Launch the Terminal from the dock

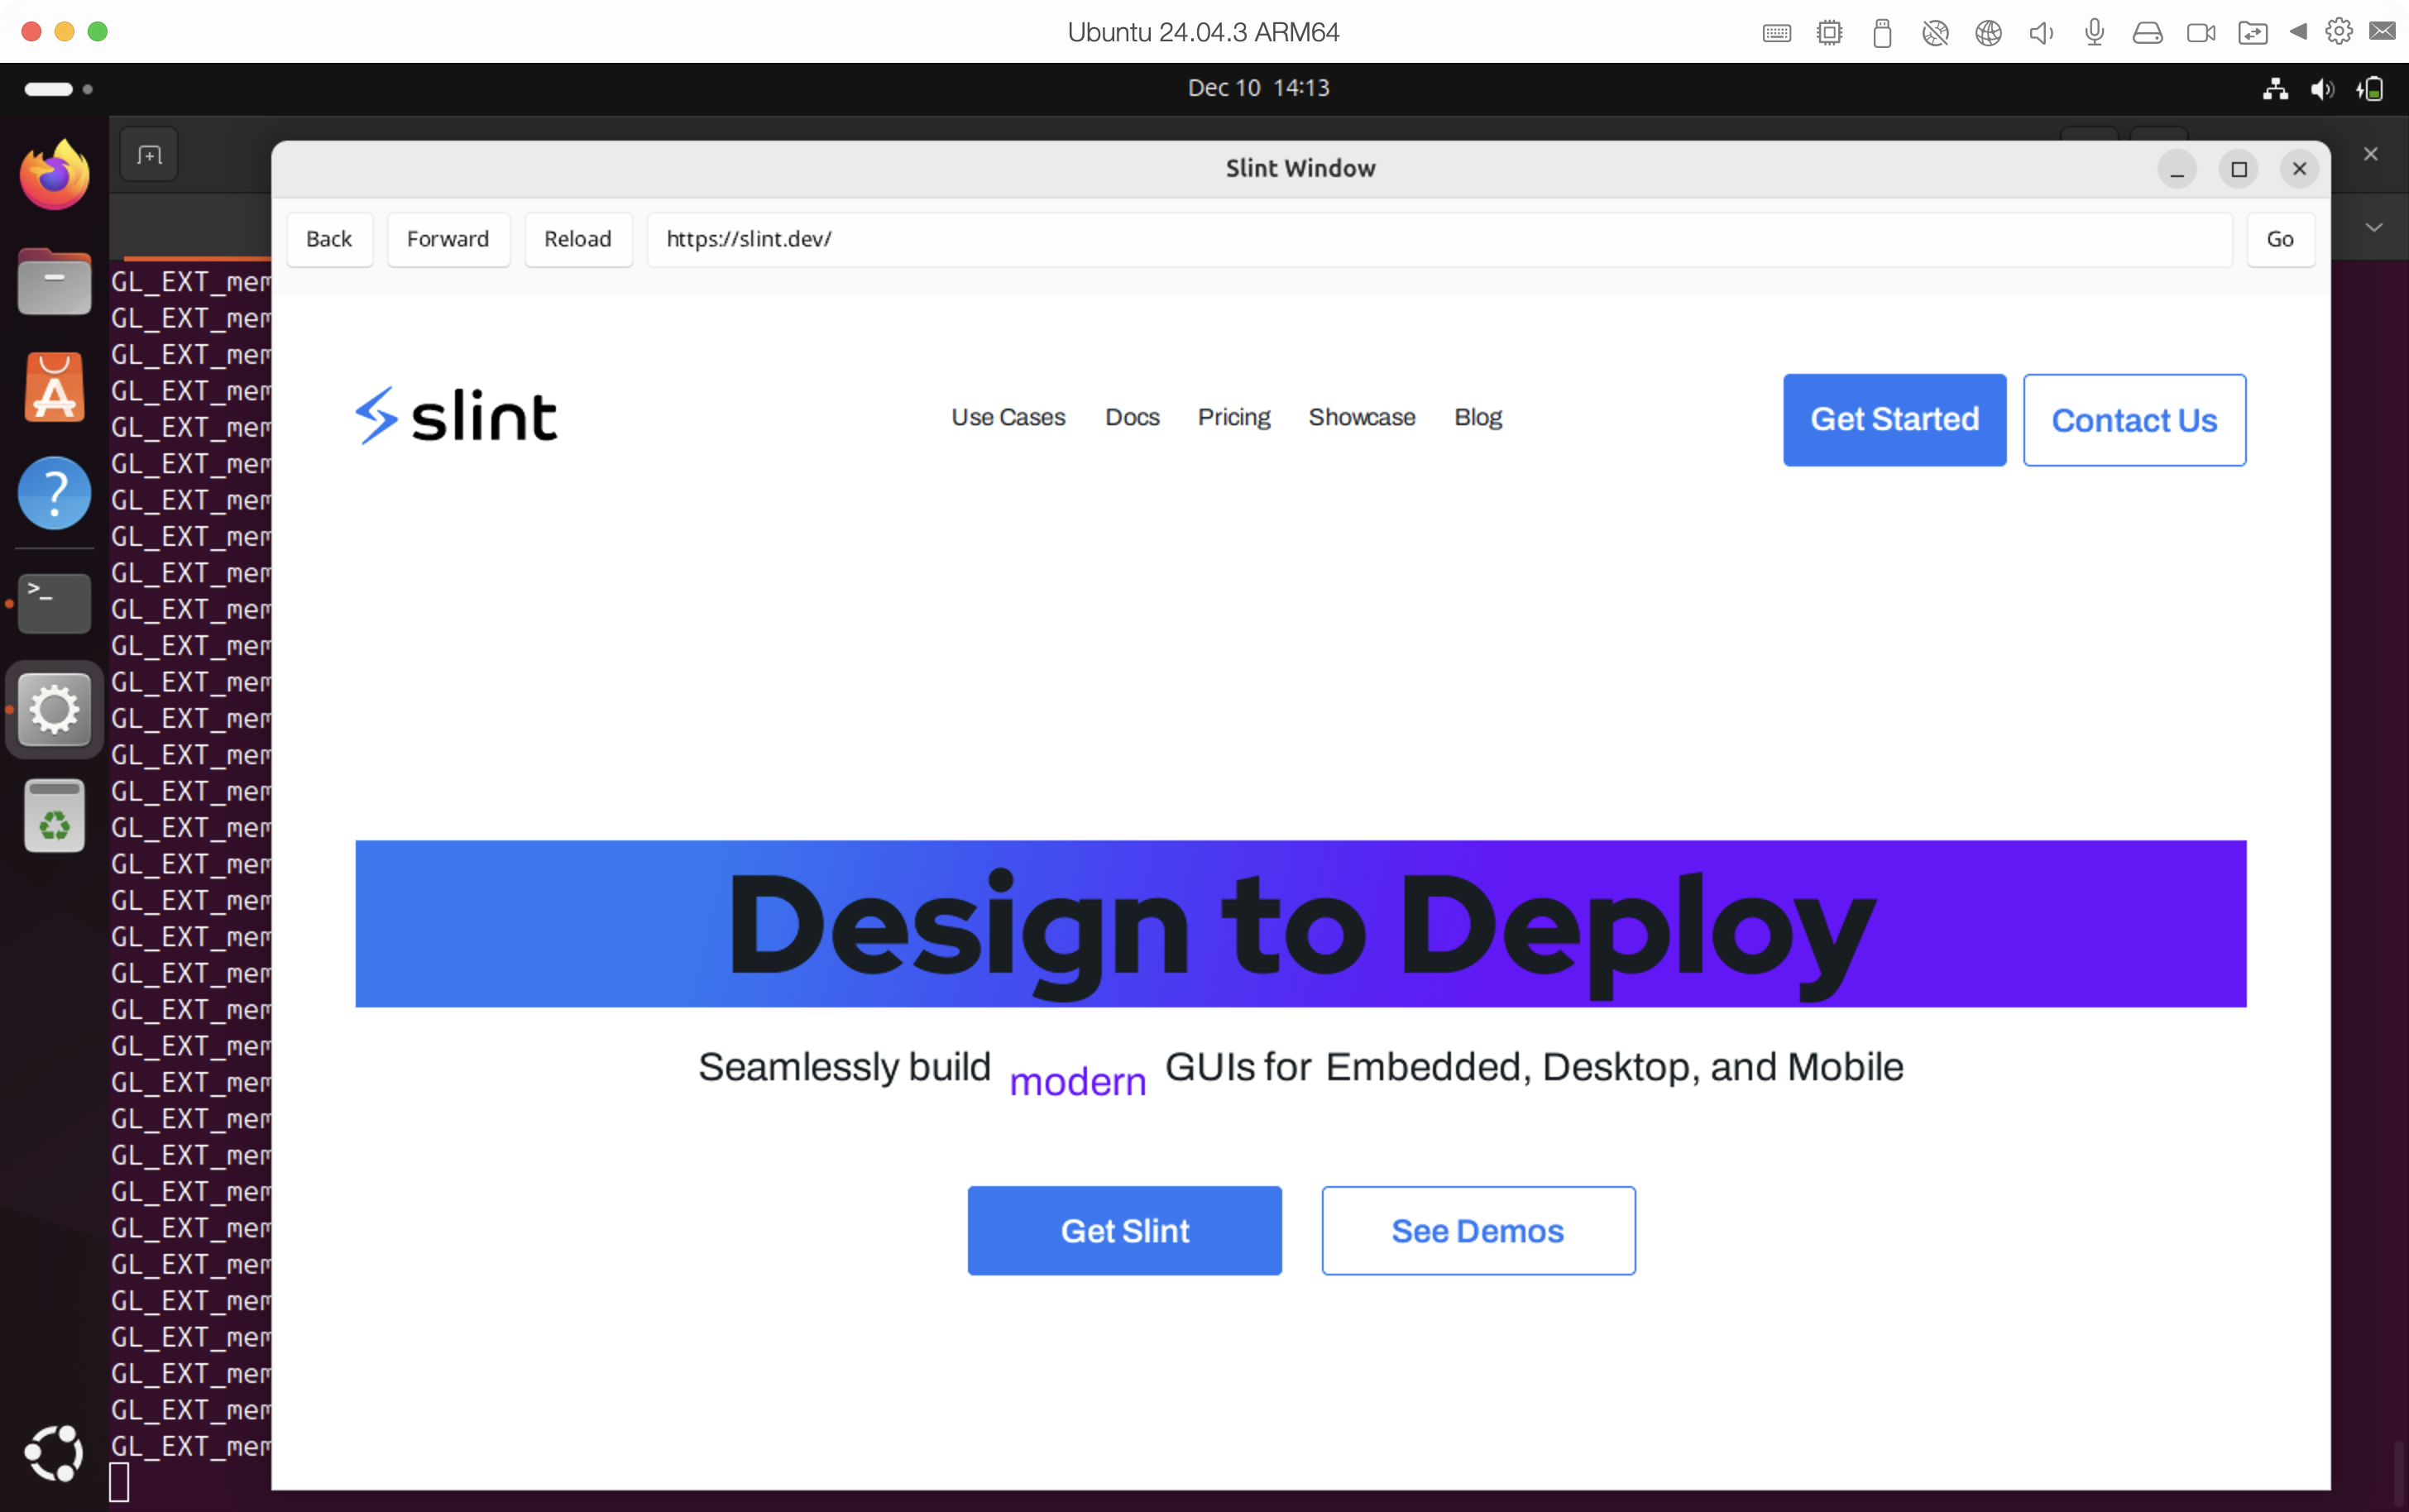[54, 603]
